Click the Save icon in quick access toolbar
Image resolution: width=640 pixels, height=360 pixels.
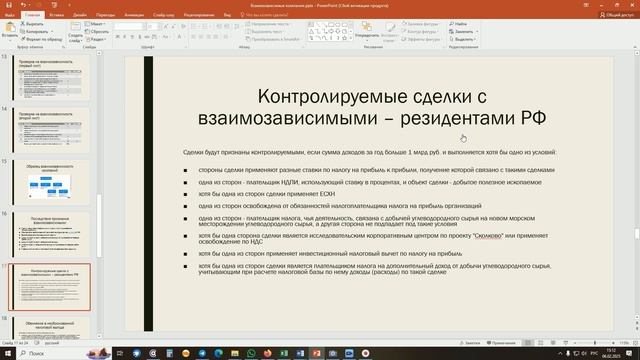[x=9, y=5]
